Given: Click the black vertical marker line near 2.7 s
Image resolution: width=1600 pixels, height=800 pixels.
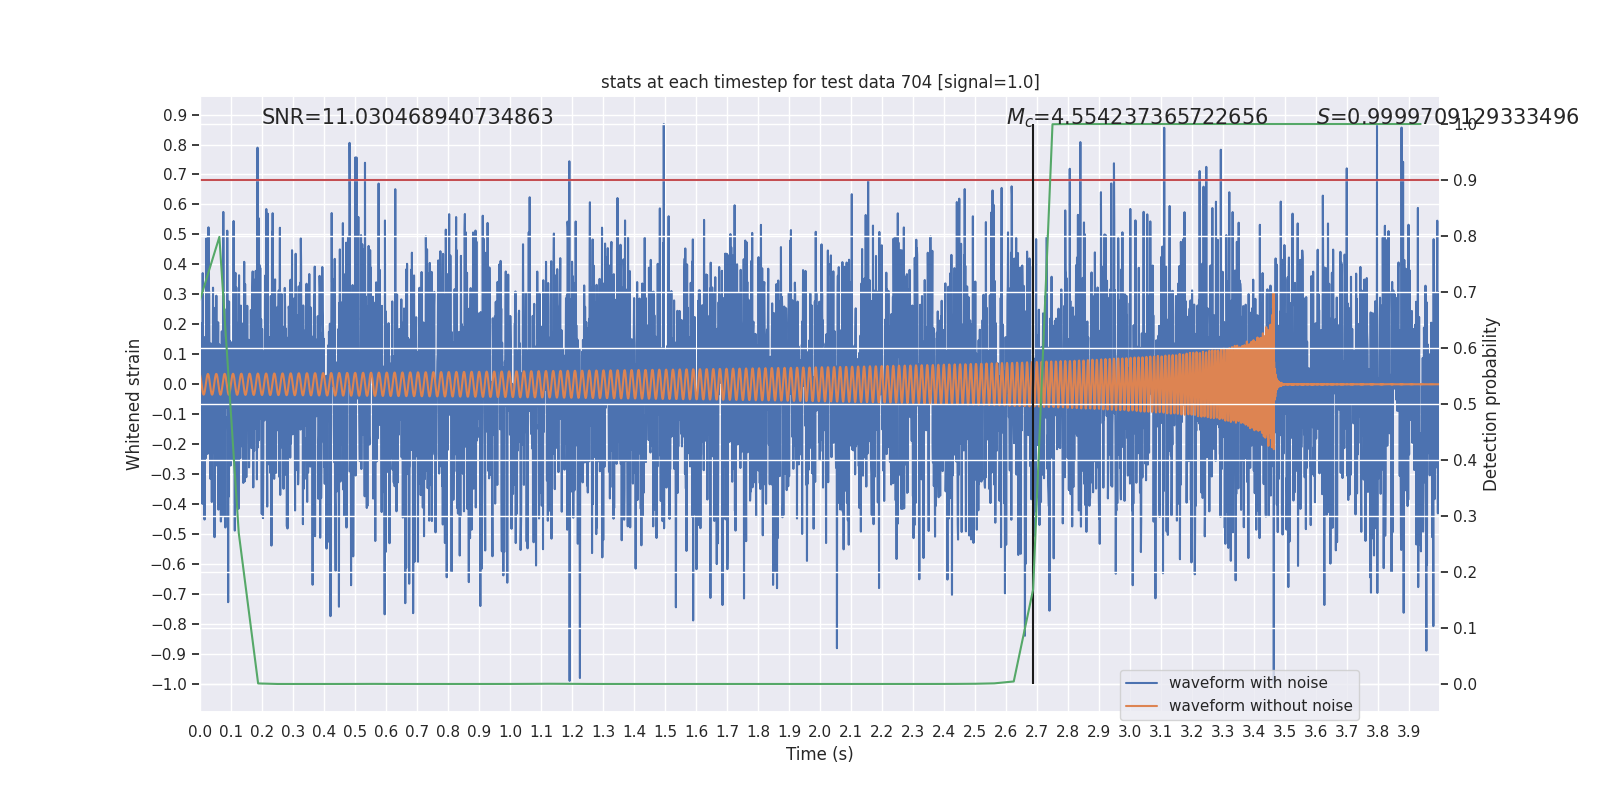Looking at the screenshot, I should click(1033, 400).
